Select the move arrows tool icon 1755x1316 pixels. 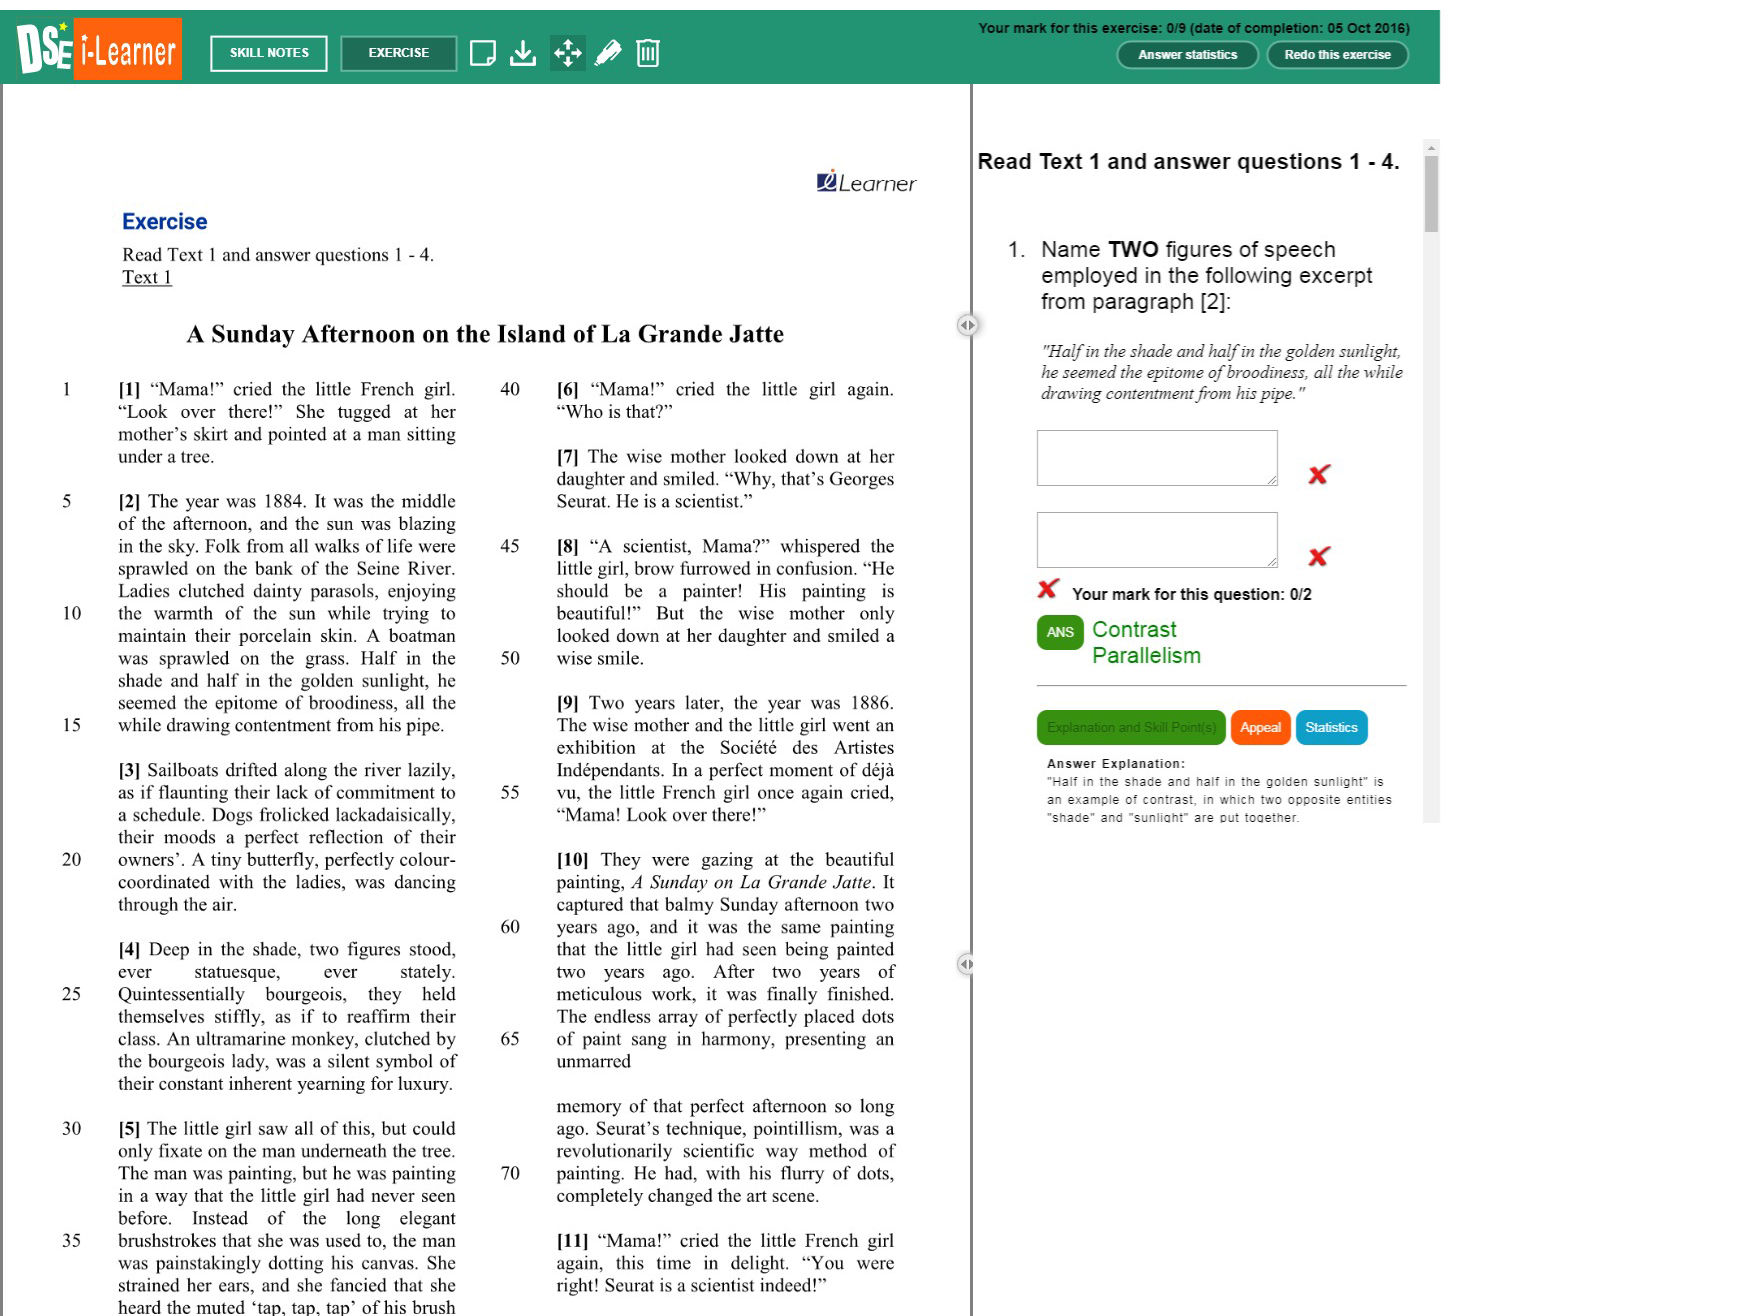(567, 53)
